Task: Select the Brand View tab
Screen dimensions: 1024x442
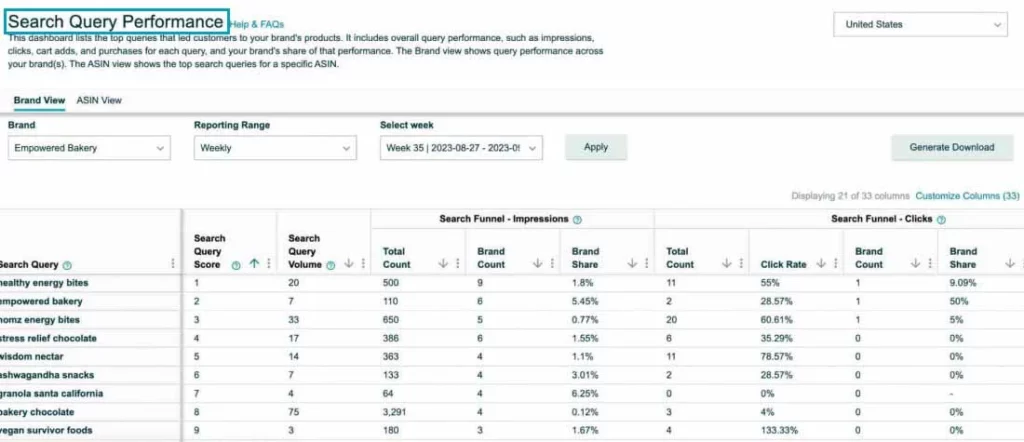Action: click(40, 101)
